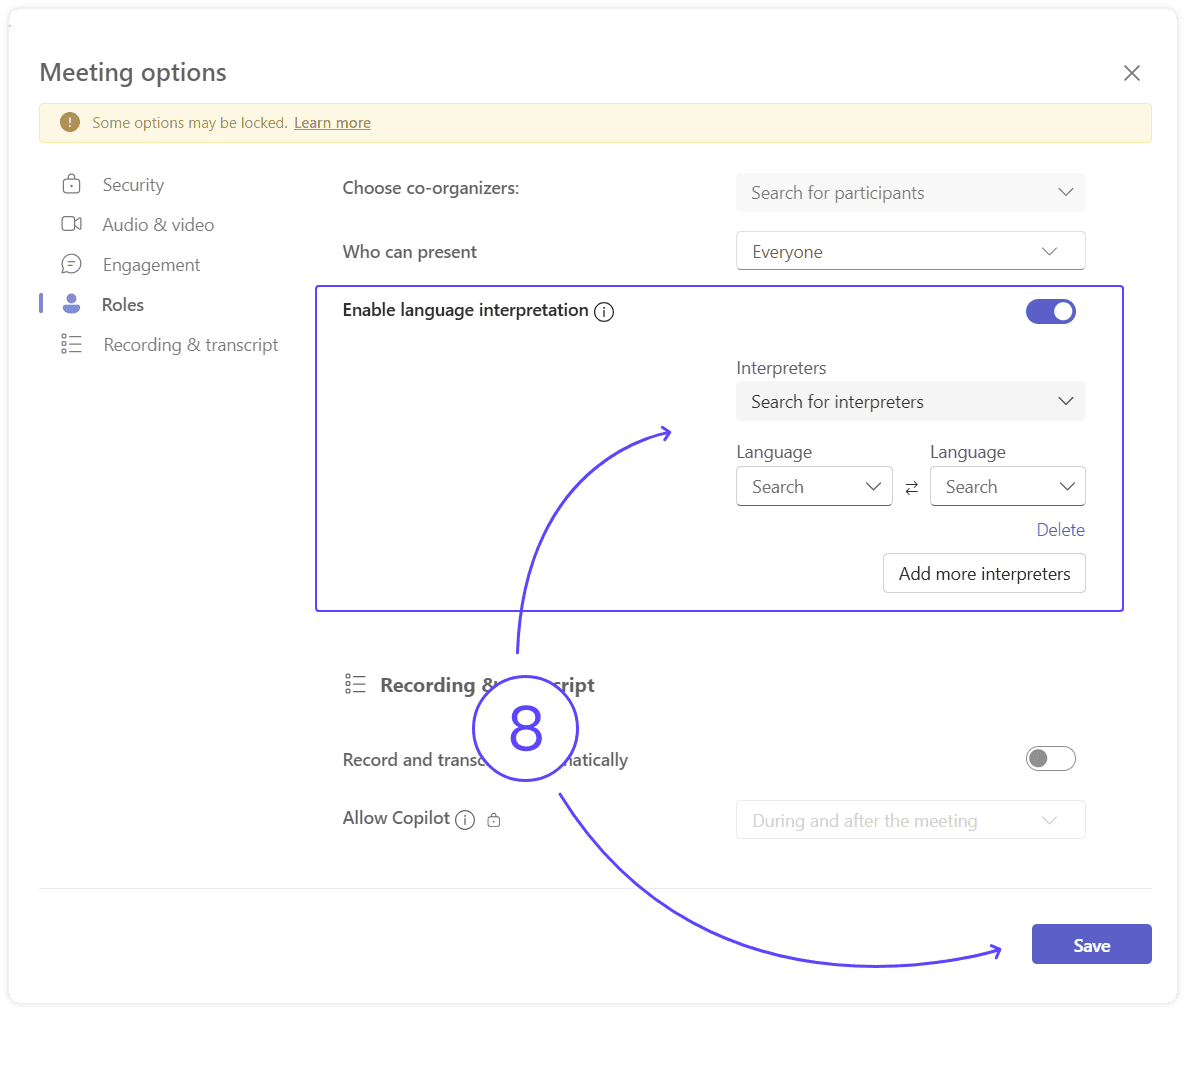Open the Learn more link
1186x1083 pixels.
pos(332,122)
